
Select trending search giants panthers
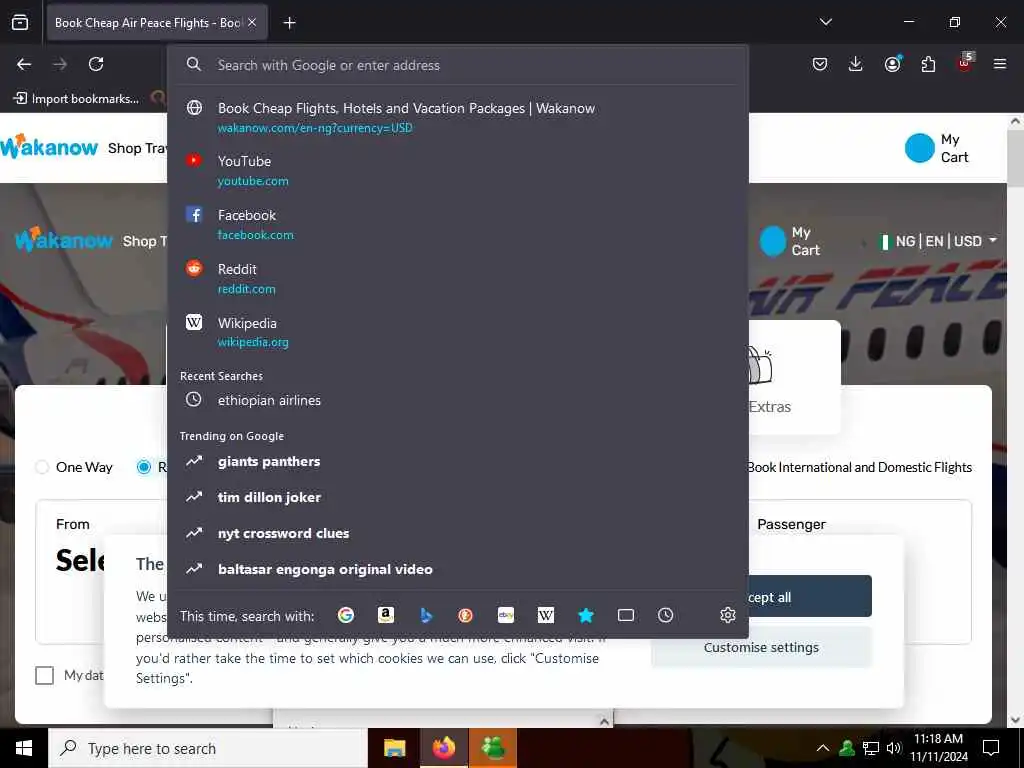(x=458, y=462)
